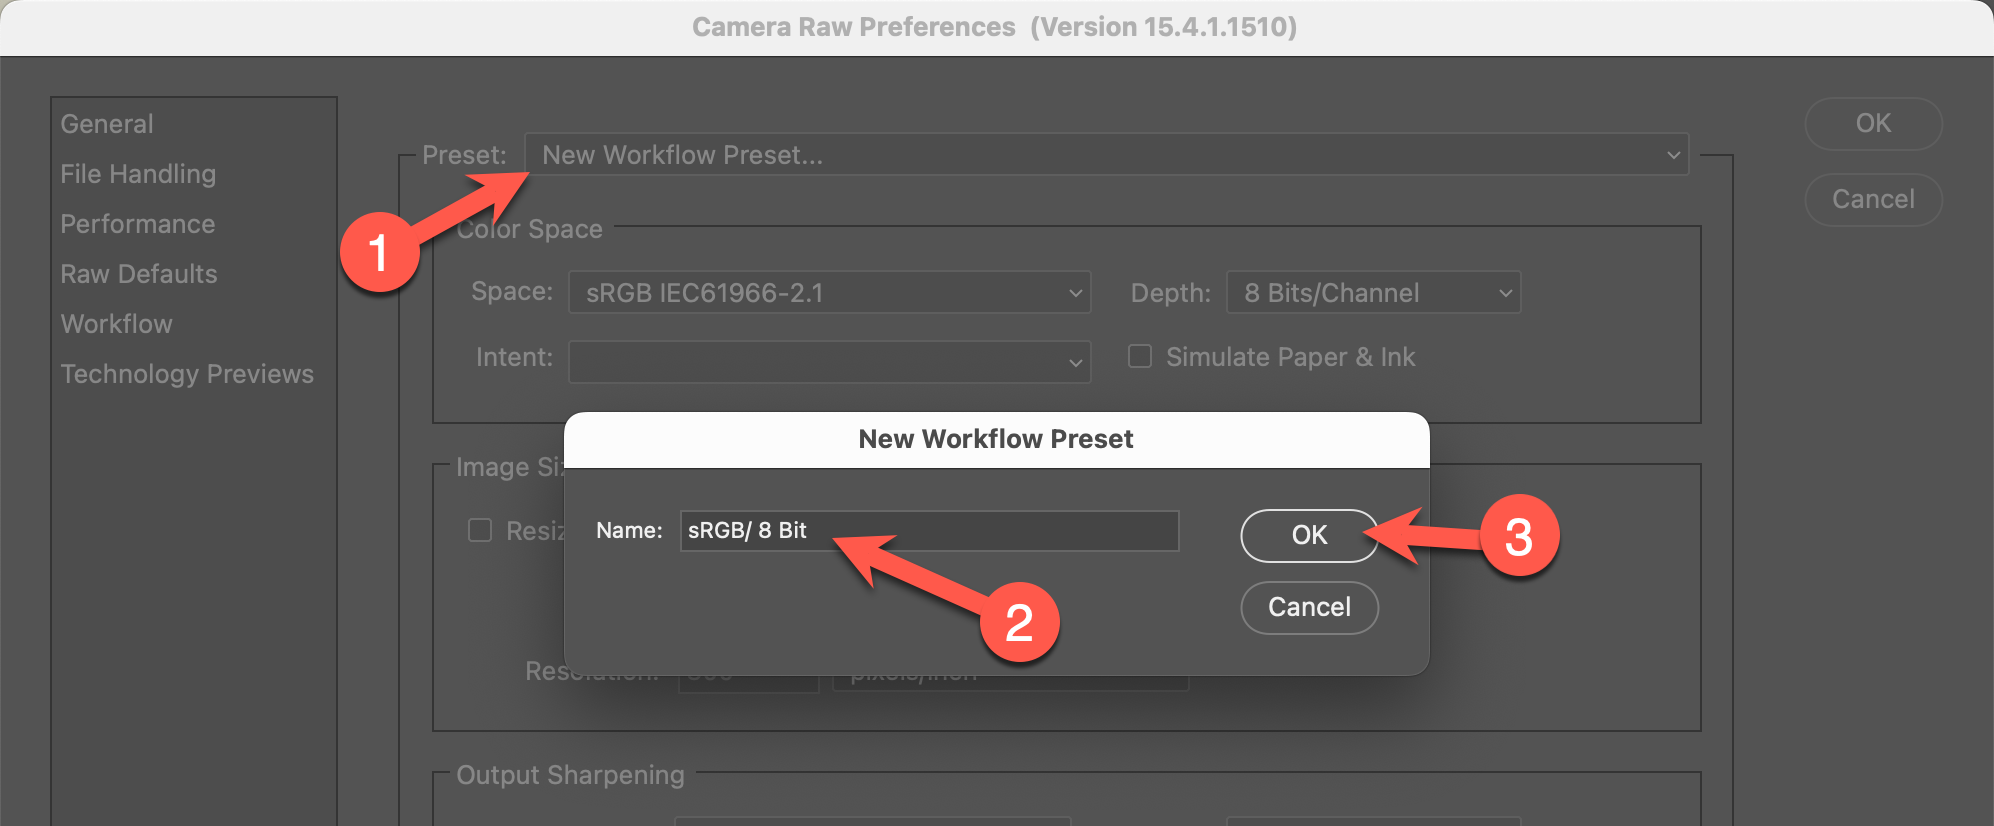Screen dimensions: 1994x826
Task: Click the red step 2 marker
Action: [1019, 622]
